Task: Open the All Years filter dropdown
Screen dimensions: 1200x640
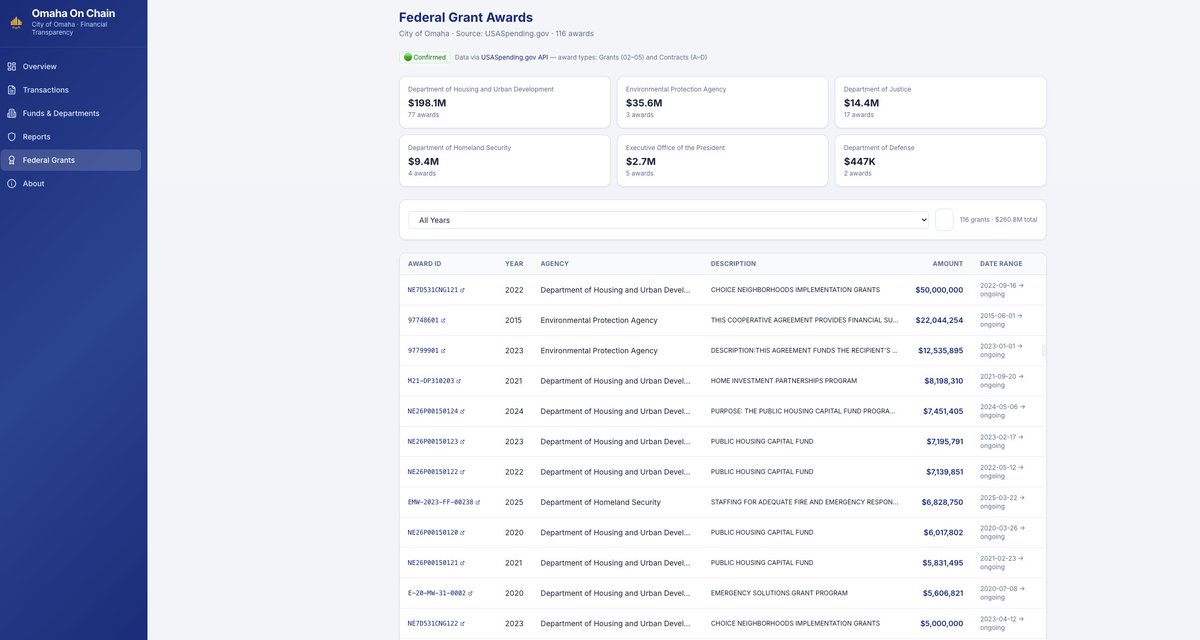Action: click(x=668, y=220)
